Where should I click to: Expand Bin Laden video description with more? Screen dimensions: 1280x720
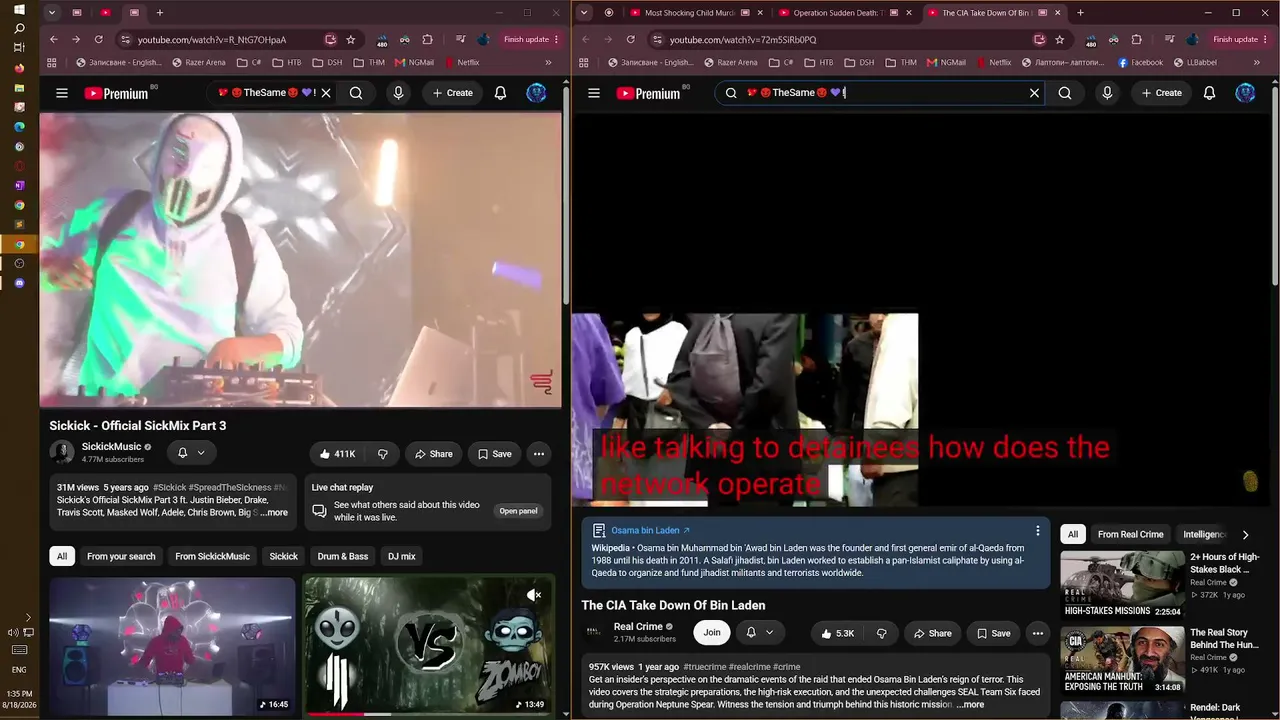click(x=971, y=705)
